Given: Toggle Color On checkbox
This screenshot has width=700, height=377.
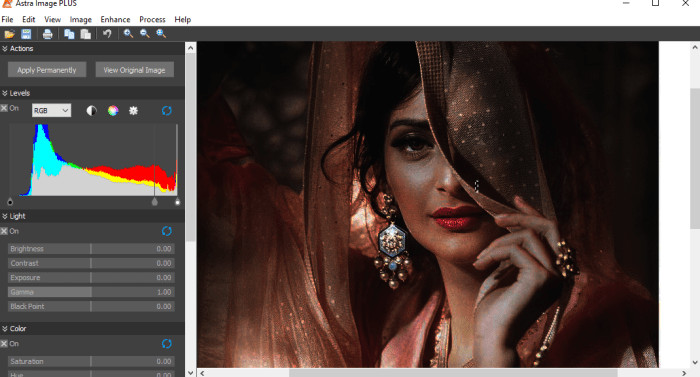Looking at the screenshot, I should (4, 343).
